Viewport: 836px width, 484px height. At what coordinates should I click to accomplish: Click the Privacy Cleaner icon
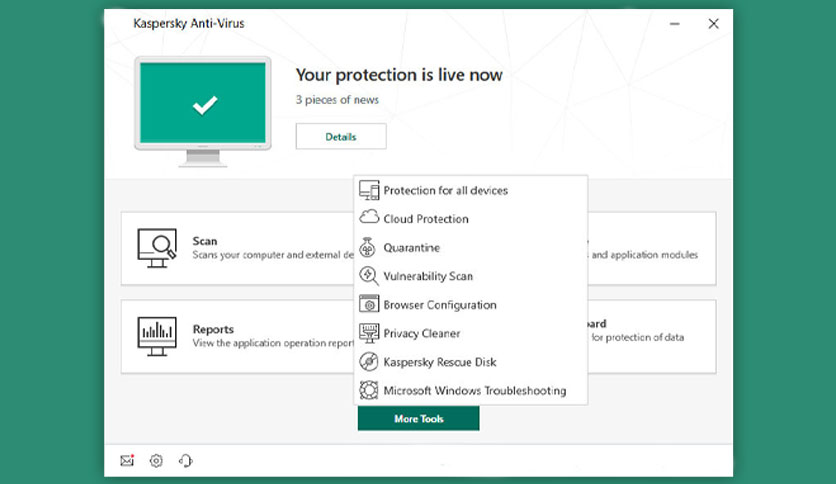tap(368, 333)
